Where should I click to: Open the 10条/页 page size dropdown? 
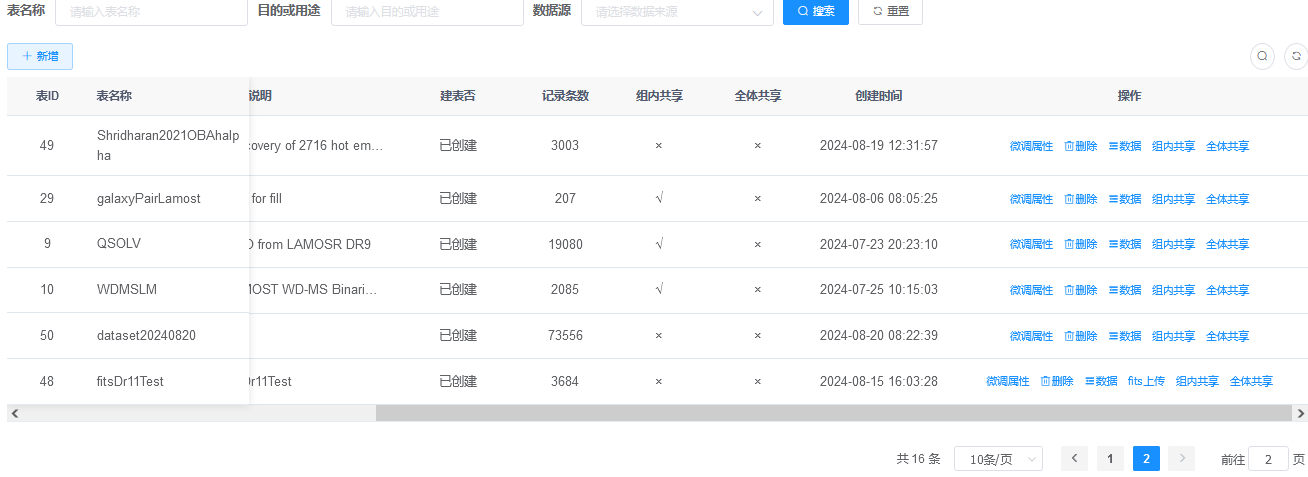tap(998, 459)
